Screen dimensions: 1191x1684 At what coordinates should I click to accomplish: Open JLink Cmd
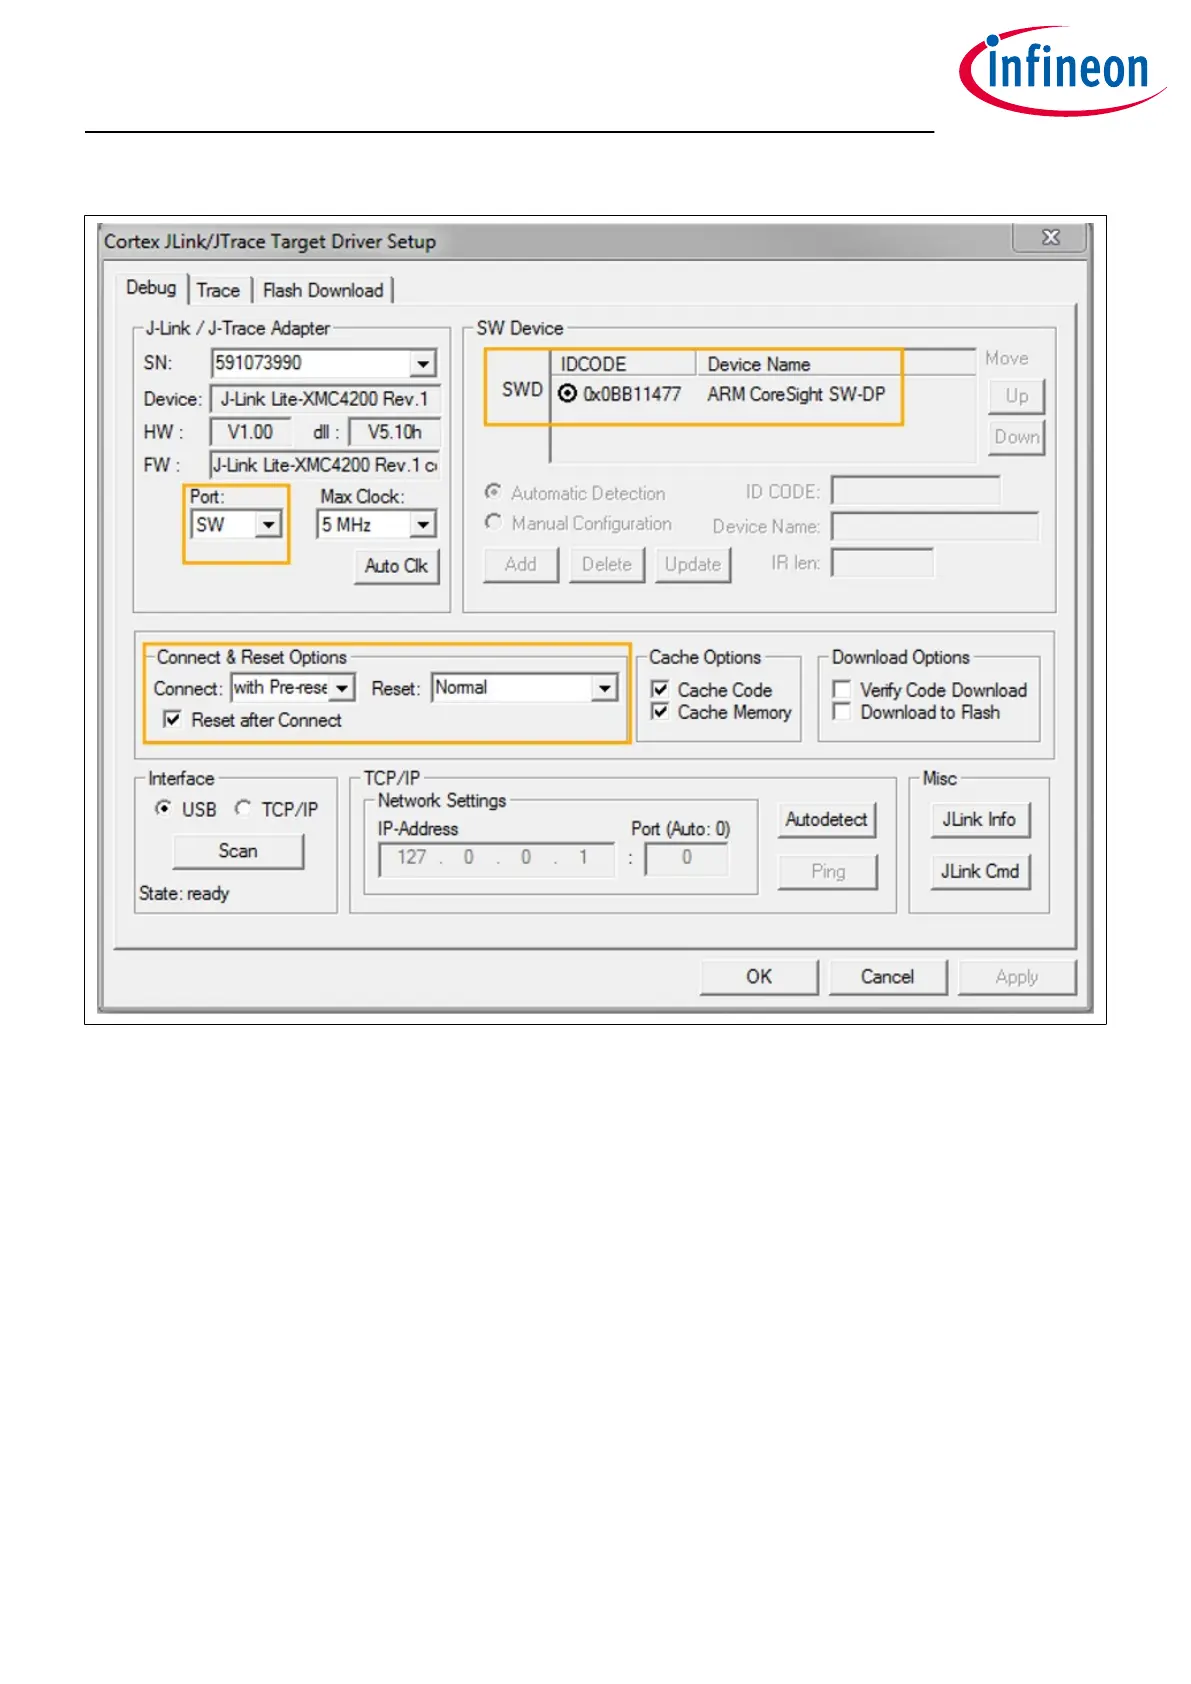pyautogui.click(x=979, y=871)
